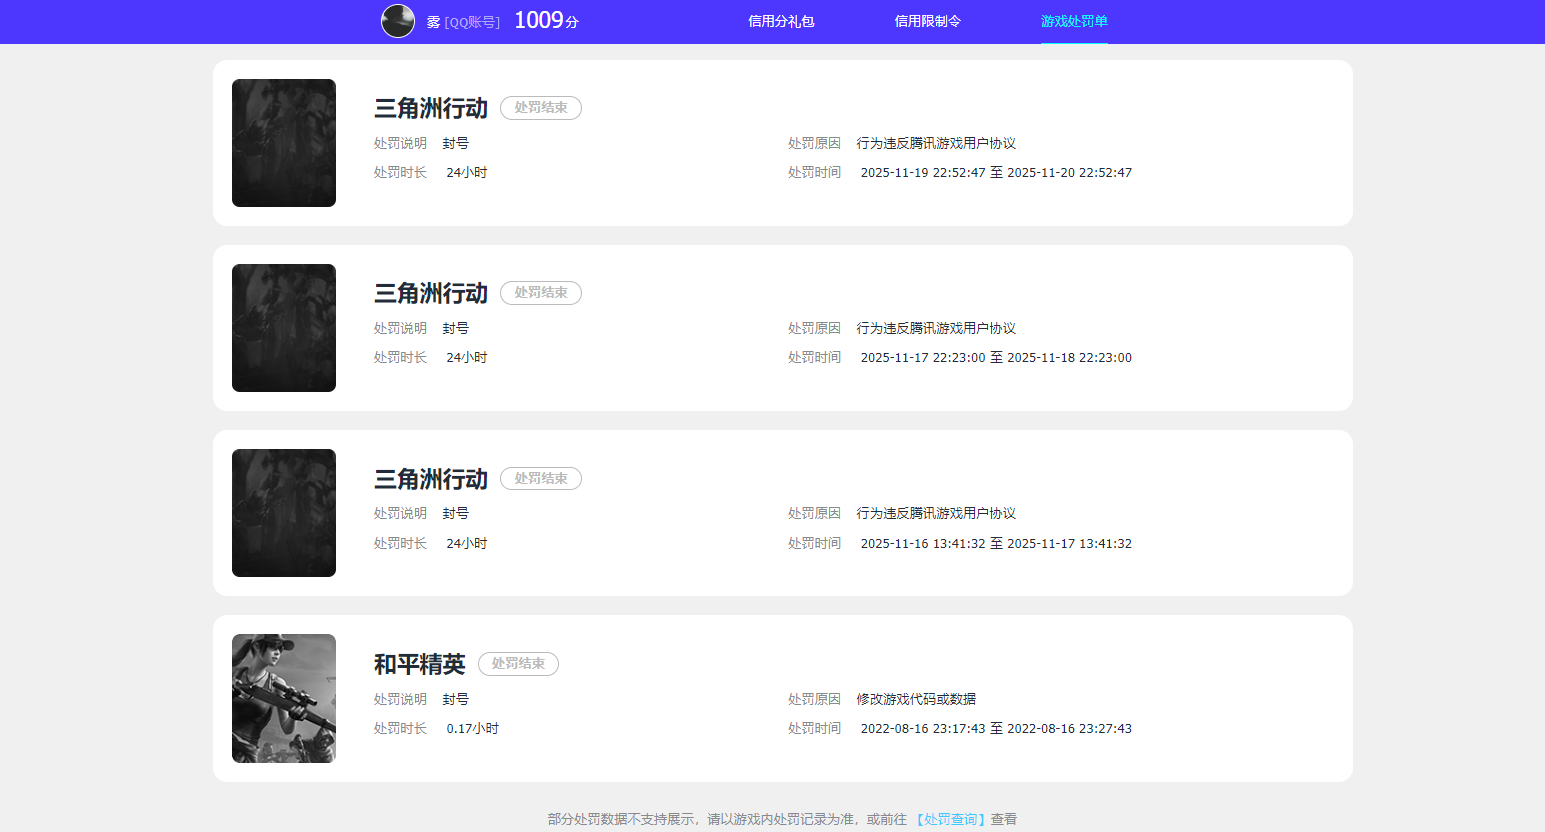Switch to the 信用限制令 tab
The height and width of the screenshot is (832, 1545).
(x=927, y=21)
